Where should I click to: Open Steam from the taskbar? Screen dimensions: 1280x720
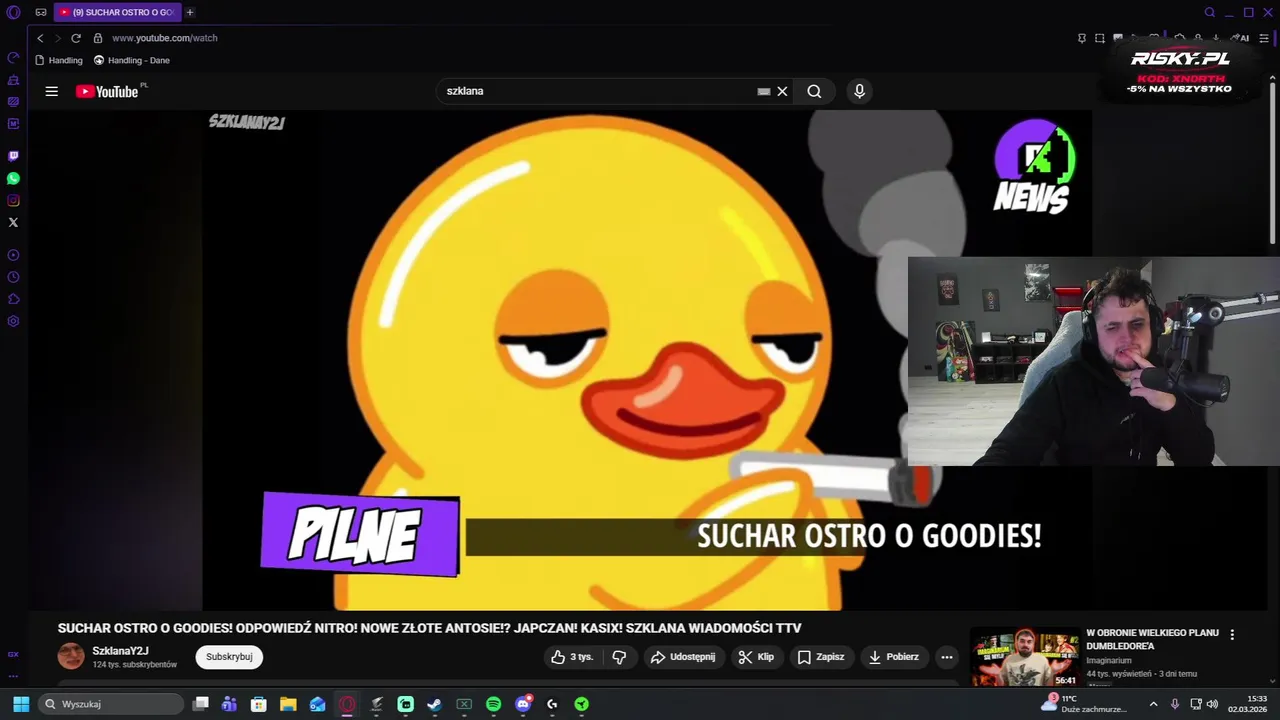[x=434, y=704]
